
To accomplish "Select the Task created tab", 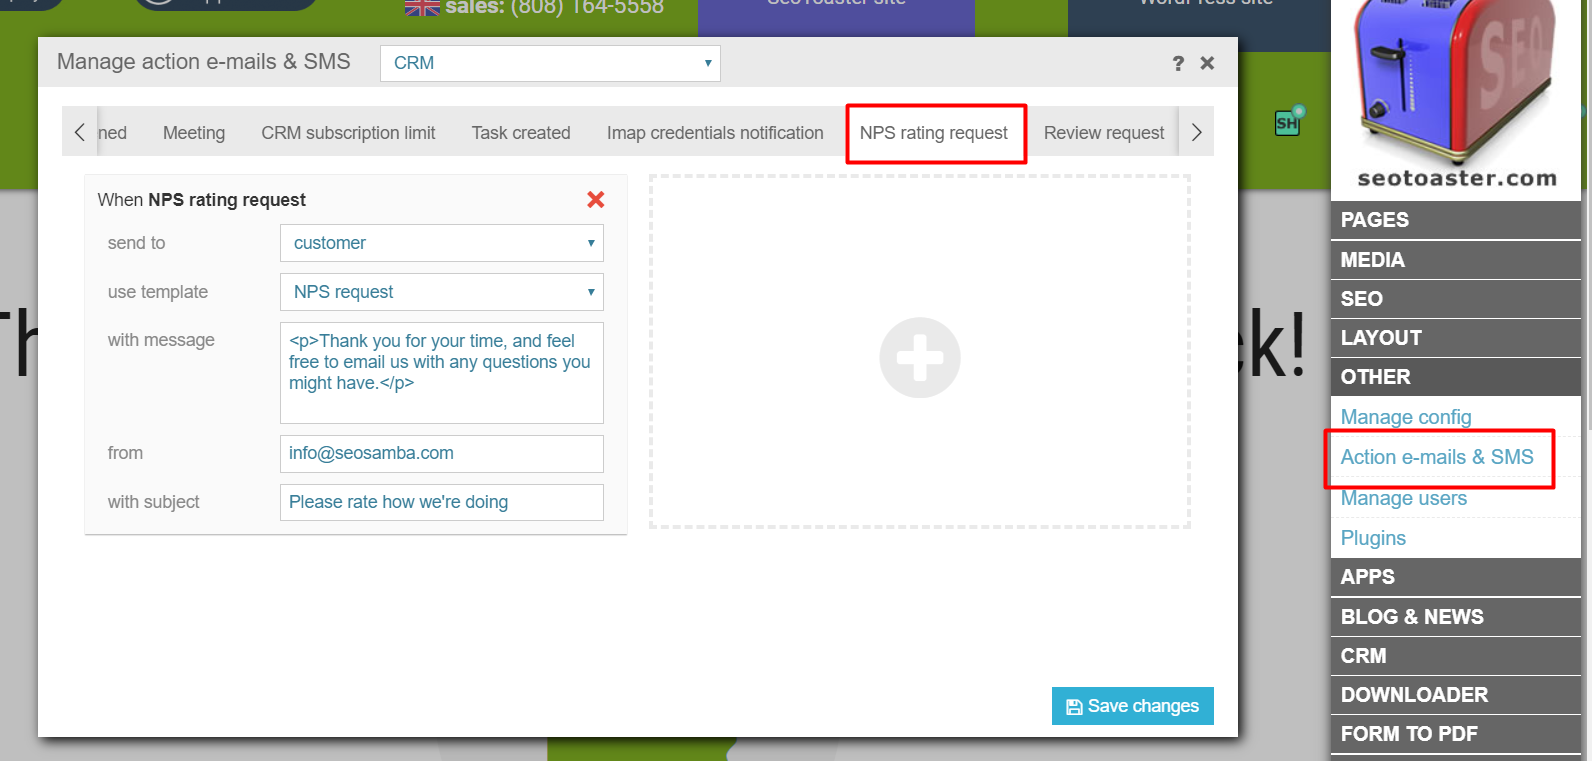I will (x=521, y=133).
